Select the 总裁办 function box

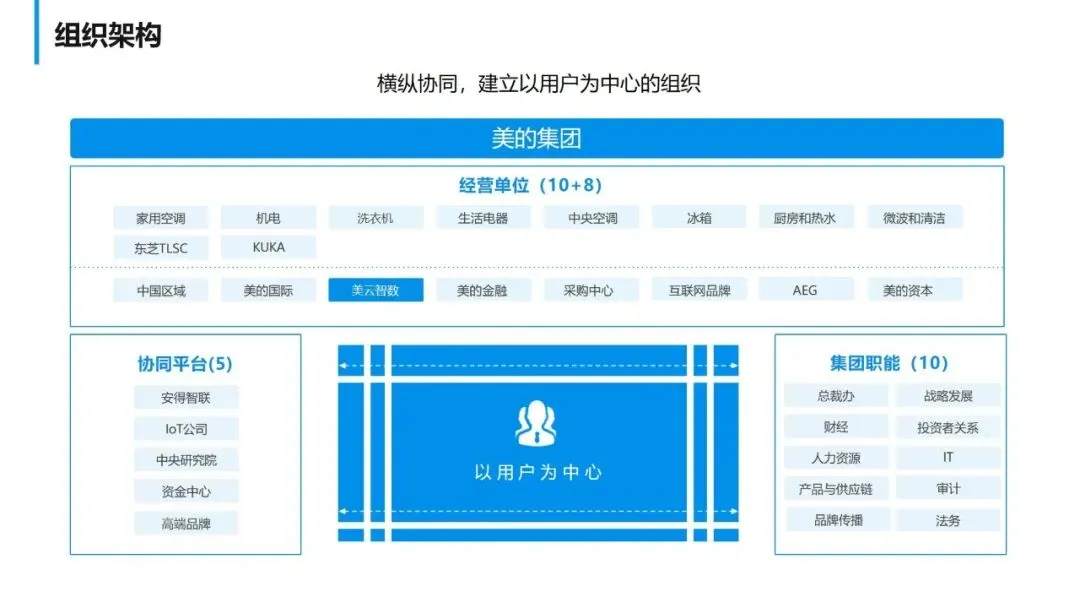(x=836, y=395)
